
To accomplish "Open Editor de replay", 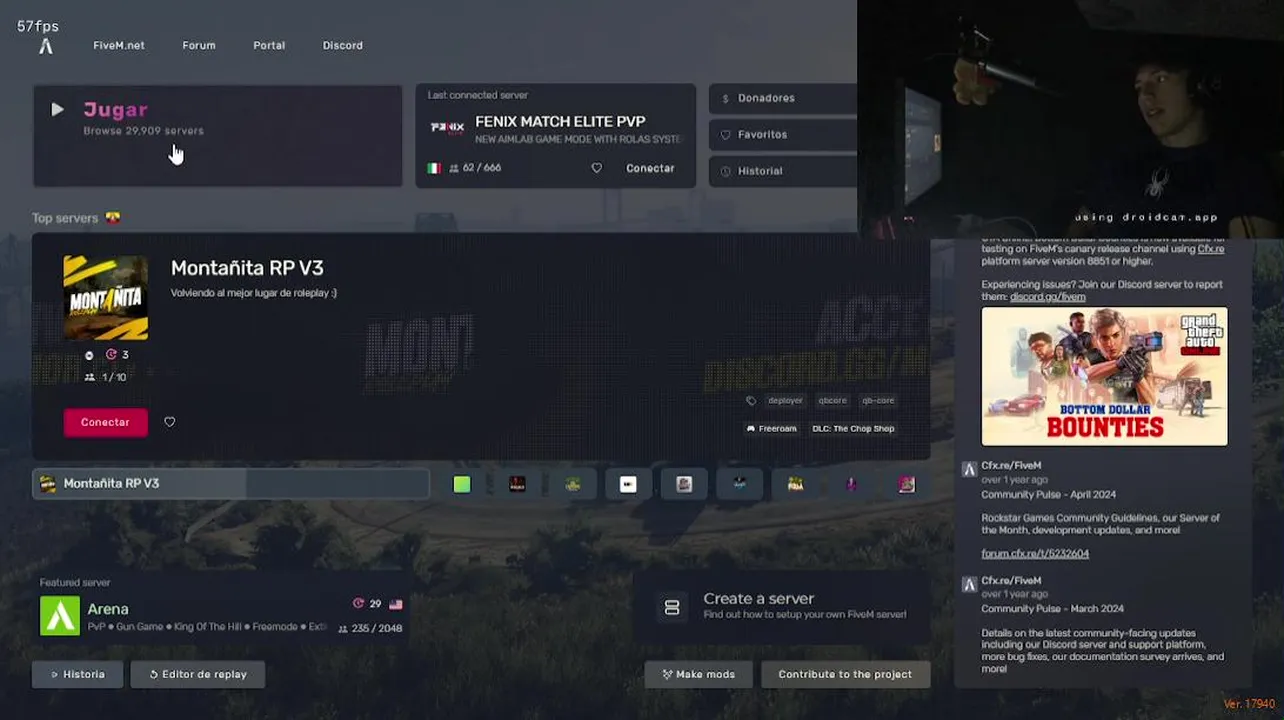I will [198, 674].
